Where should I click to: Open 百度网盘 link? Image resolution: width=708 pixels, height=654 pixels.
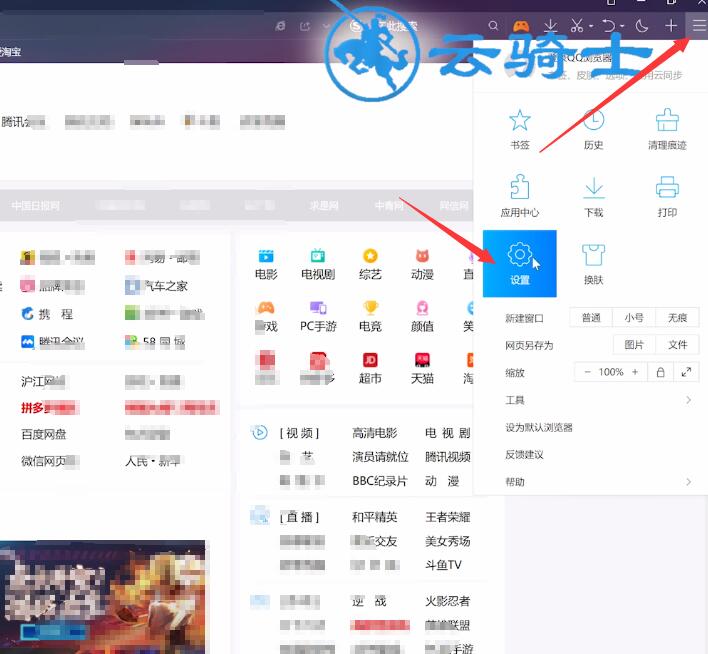pos(44,434)
